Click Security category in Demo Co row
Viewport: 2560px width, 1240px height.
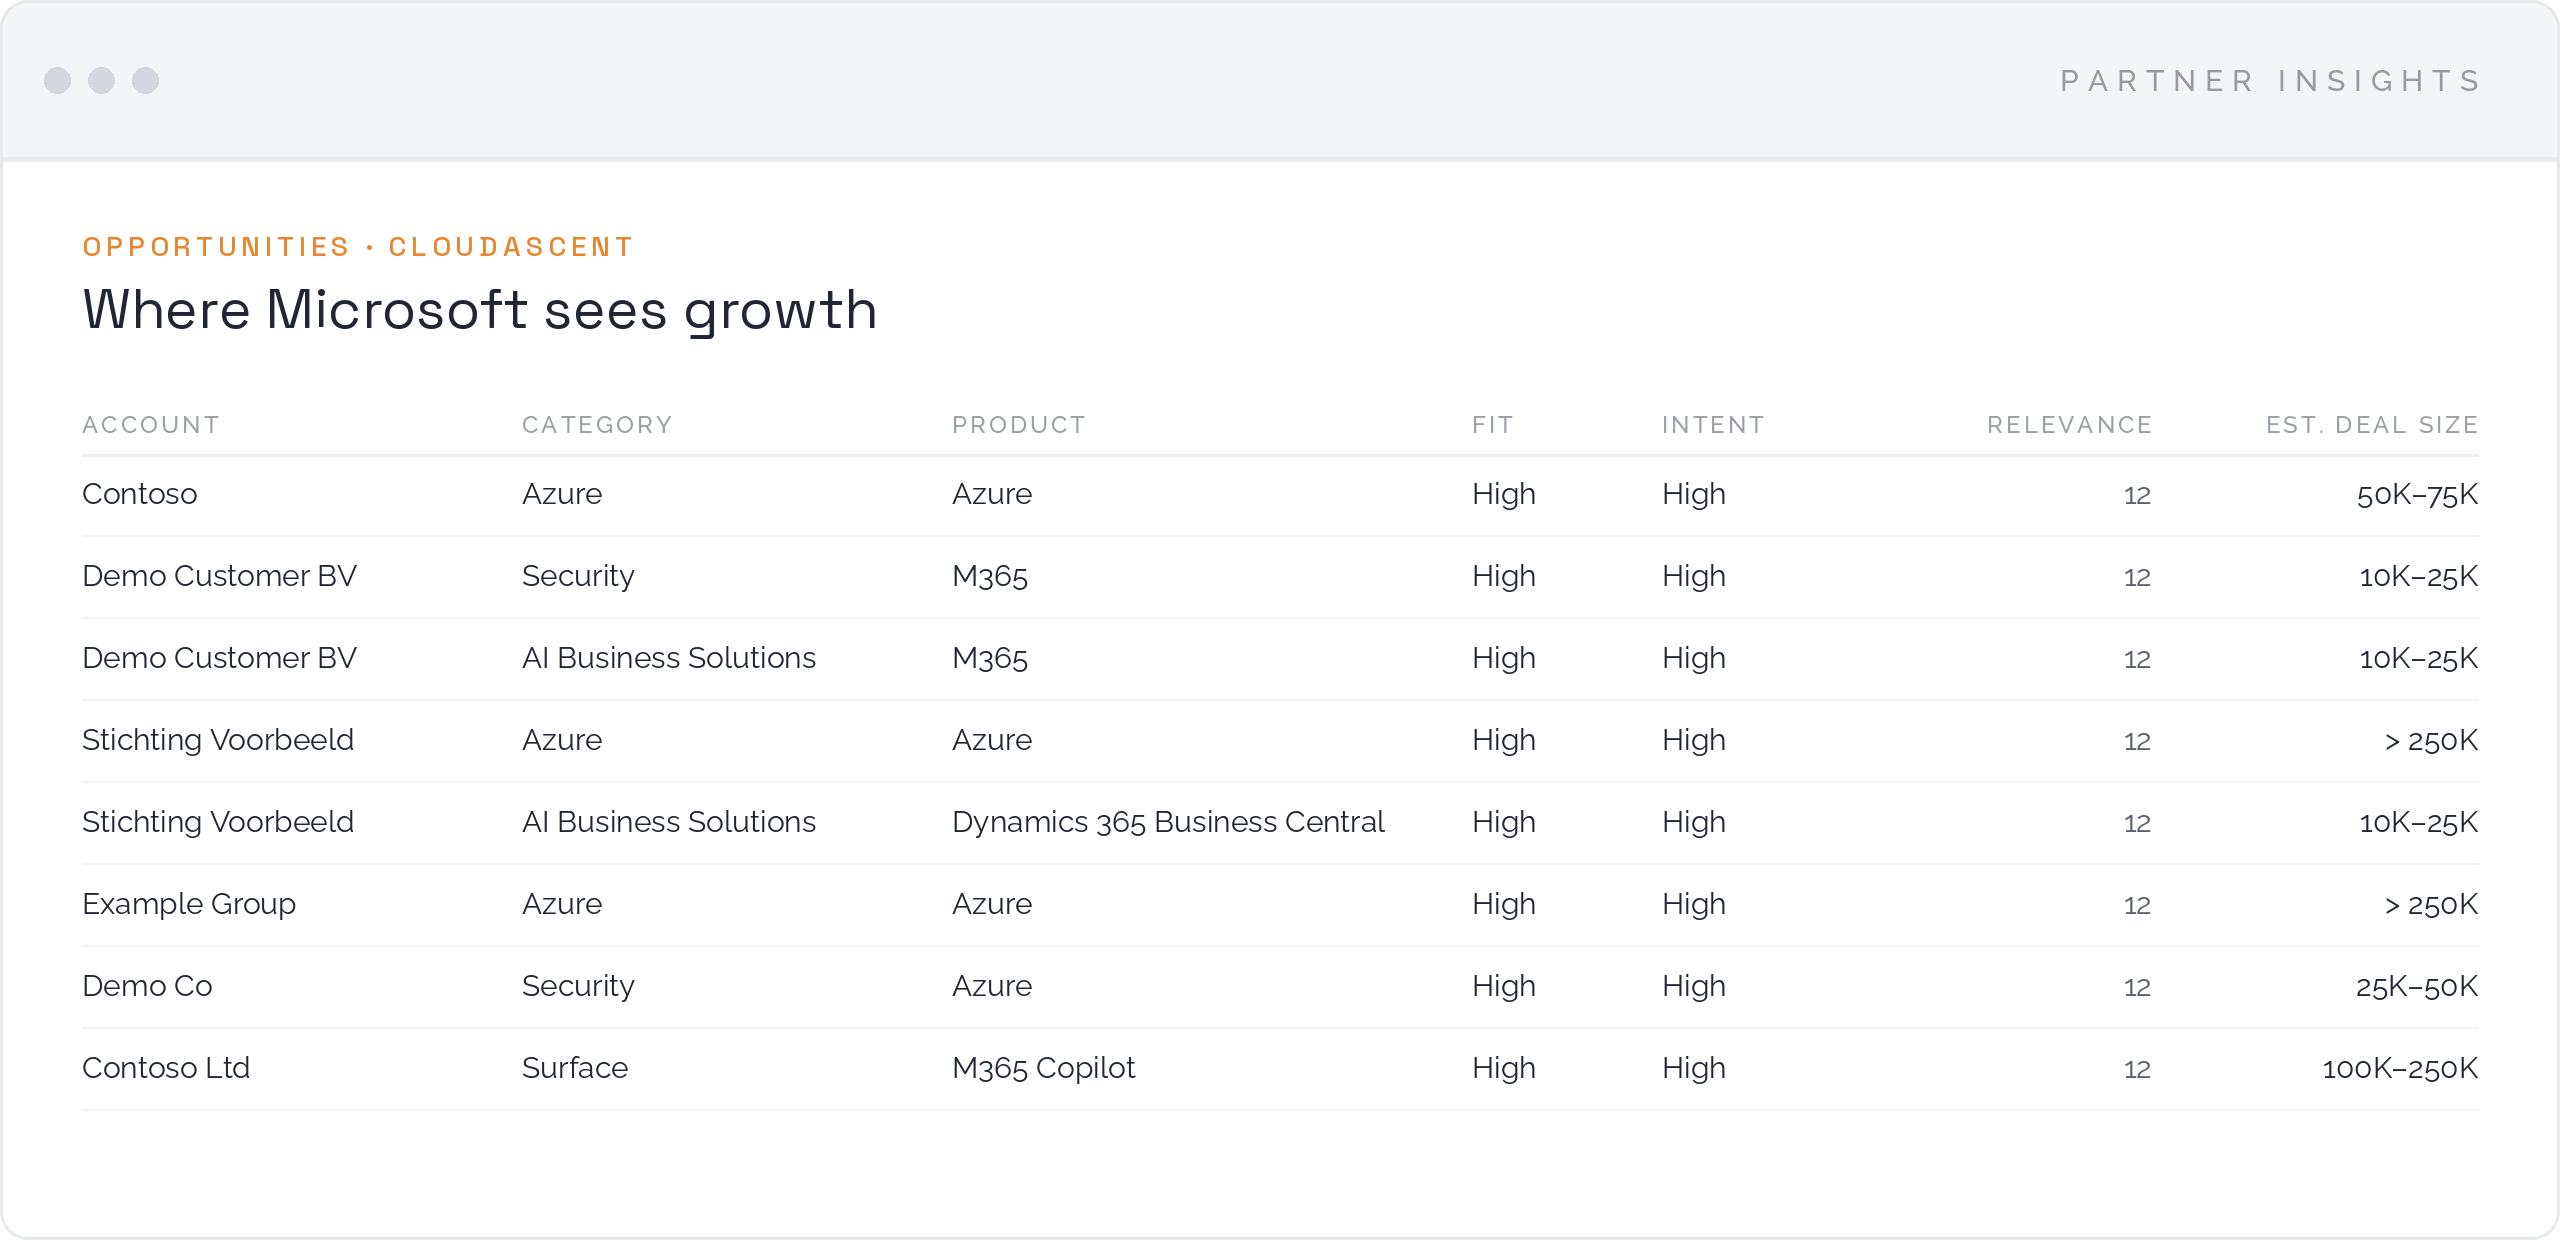pos(578,986)
